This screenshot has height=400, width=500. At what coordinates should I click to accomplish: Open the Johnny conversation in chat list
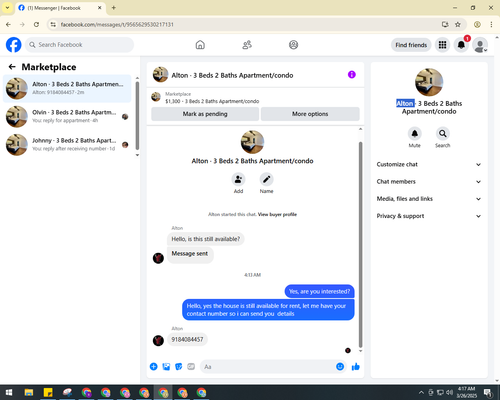[x=67, y=144]
